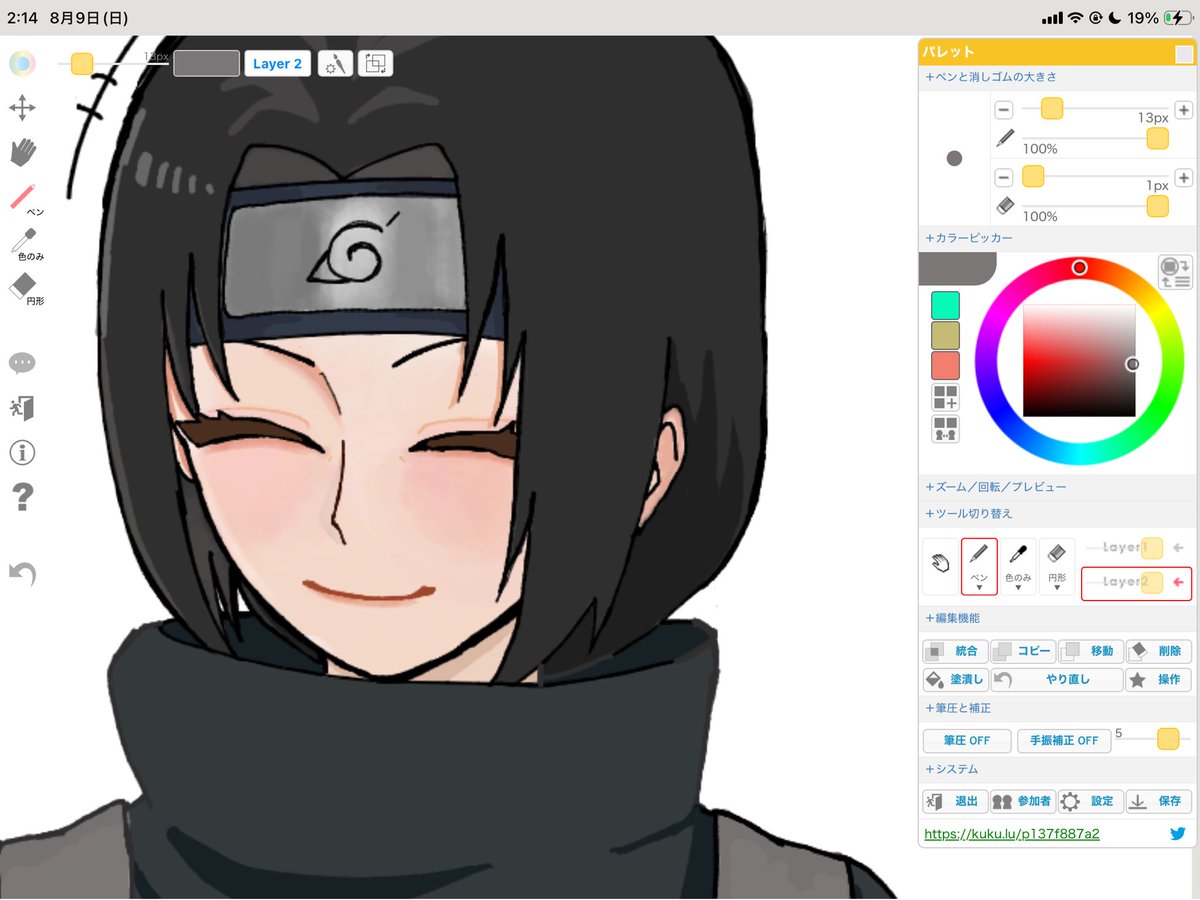
Task: Pick the salmon saved color swatch
Action: [x=945, y=365]
